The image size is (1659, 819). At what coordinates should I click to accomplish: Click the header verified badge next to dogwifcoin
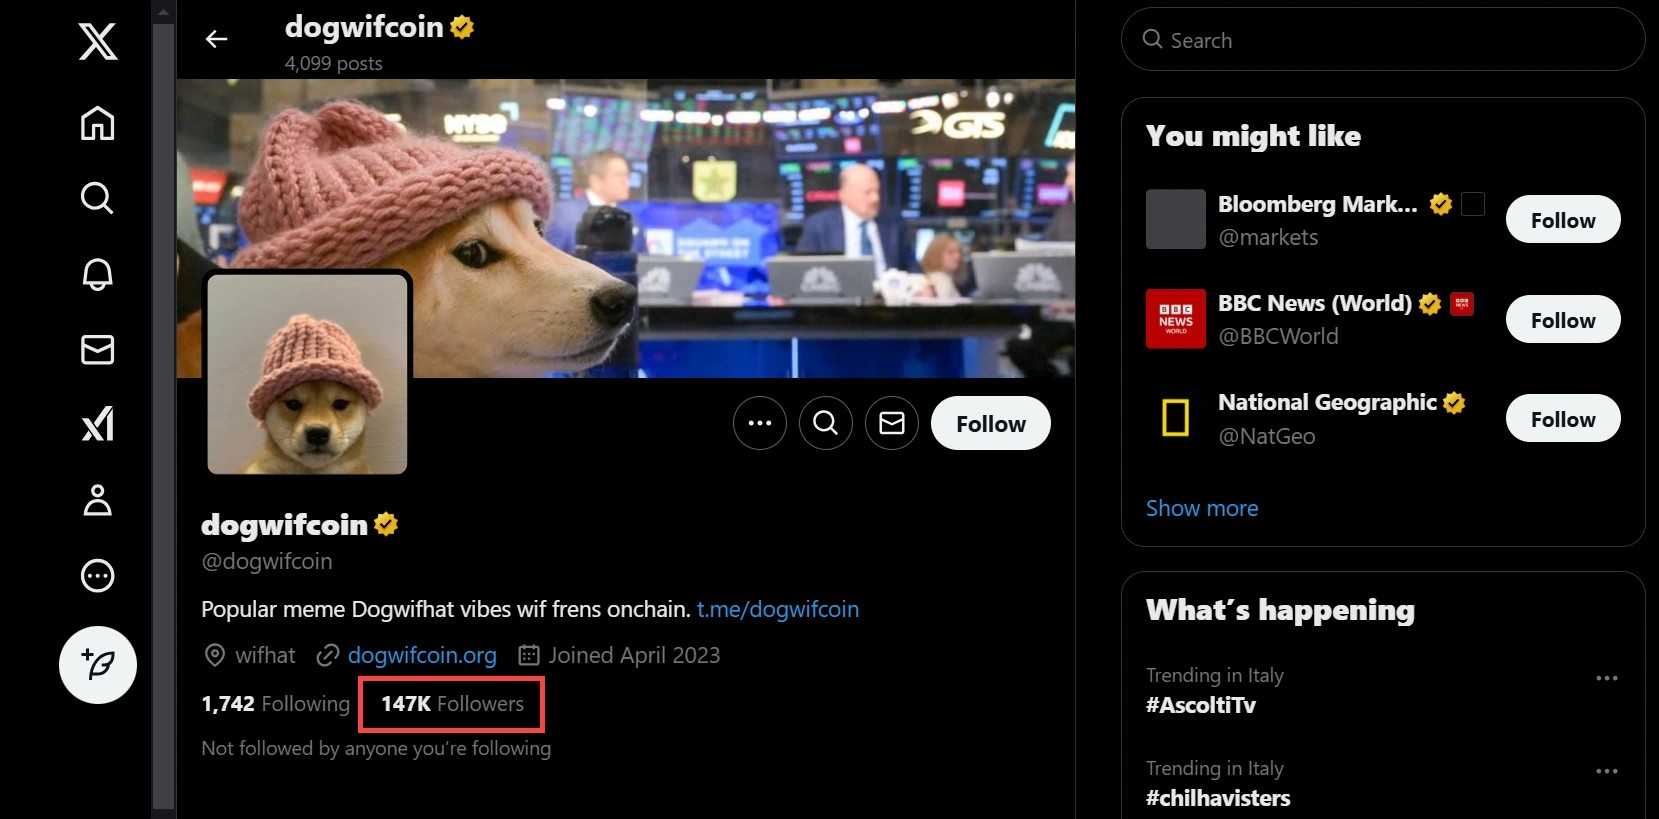point(462,27)
